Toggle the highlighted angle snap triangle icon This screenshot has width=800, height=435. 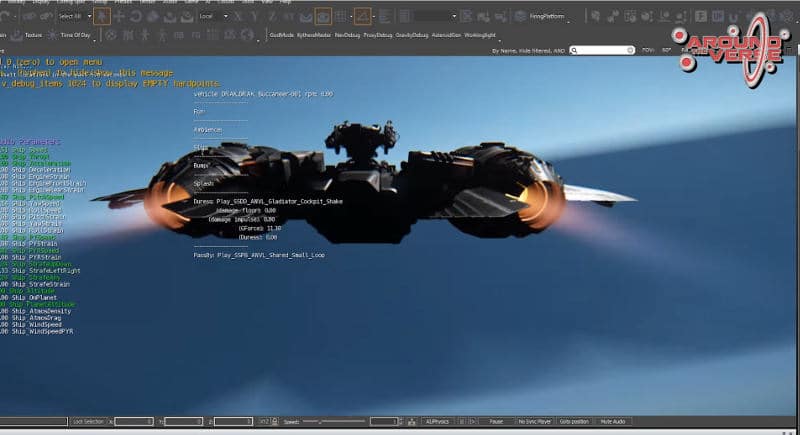(x=362, y=16)
